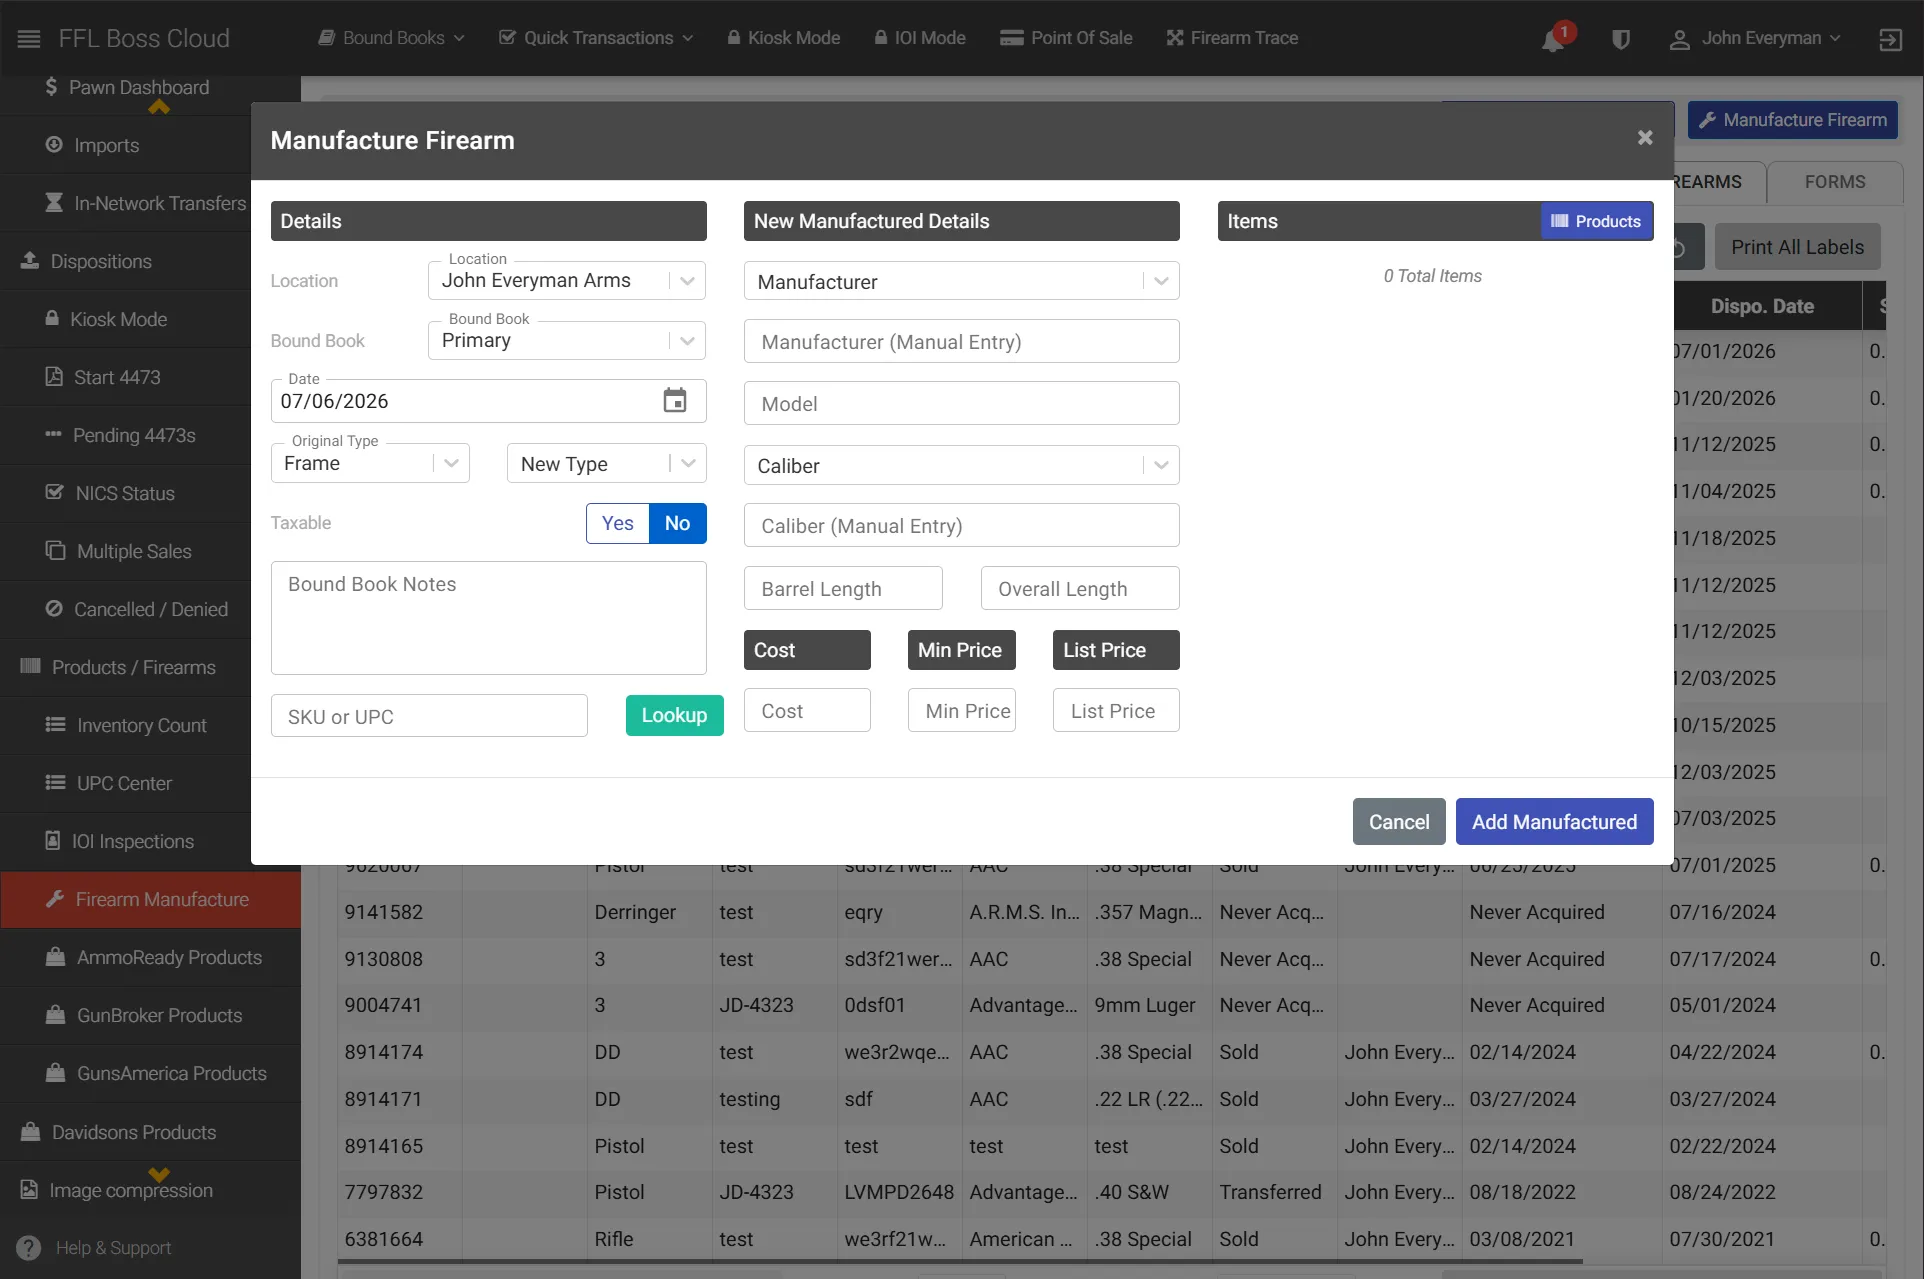Click the SKU or UPC input field

pyautogui.click(x=429, y=716)
